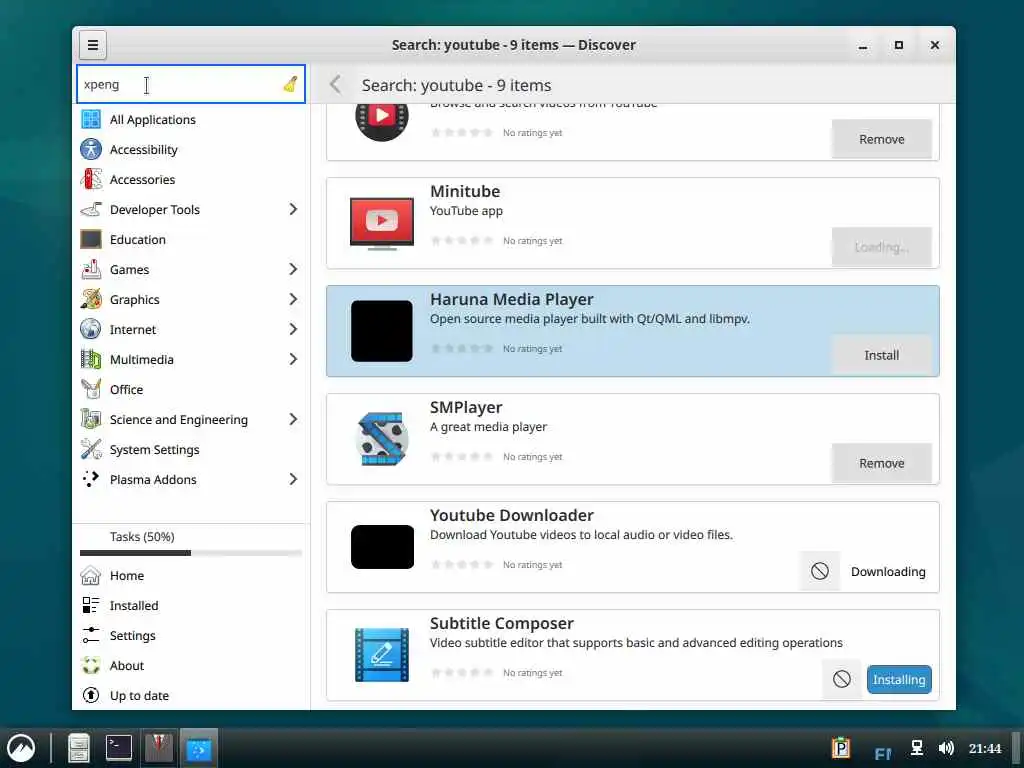Expand the Internet subcategories

point(293,329)
